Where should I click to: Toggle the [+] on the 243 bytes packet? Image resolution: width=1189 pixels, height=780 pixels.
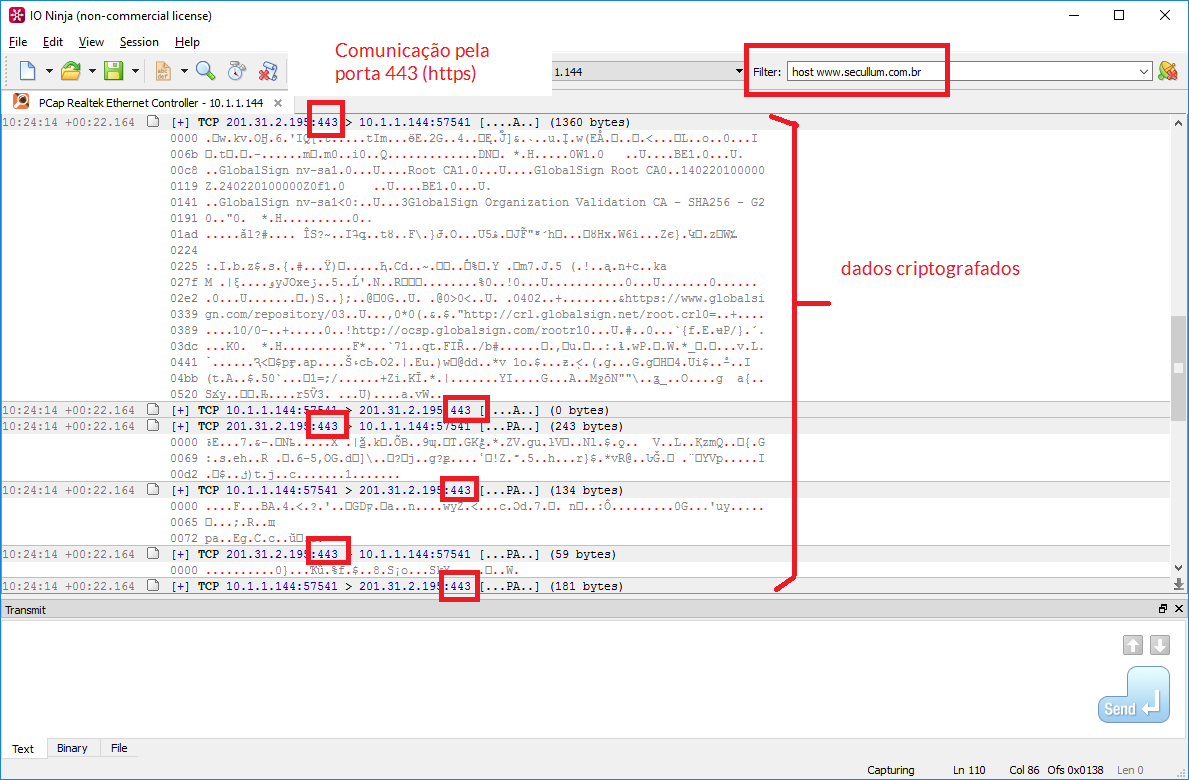tap(181, 426)
